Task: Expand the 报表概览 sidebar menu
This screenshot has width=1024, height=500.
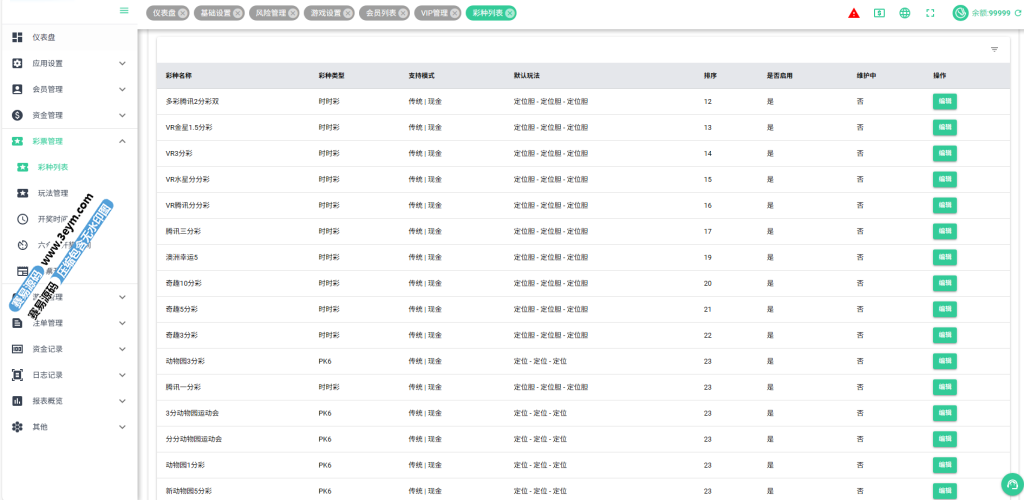Action: (x=68, y=400)
